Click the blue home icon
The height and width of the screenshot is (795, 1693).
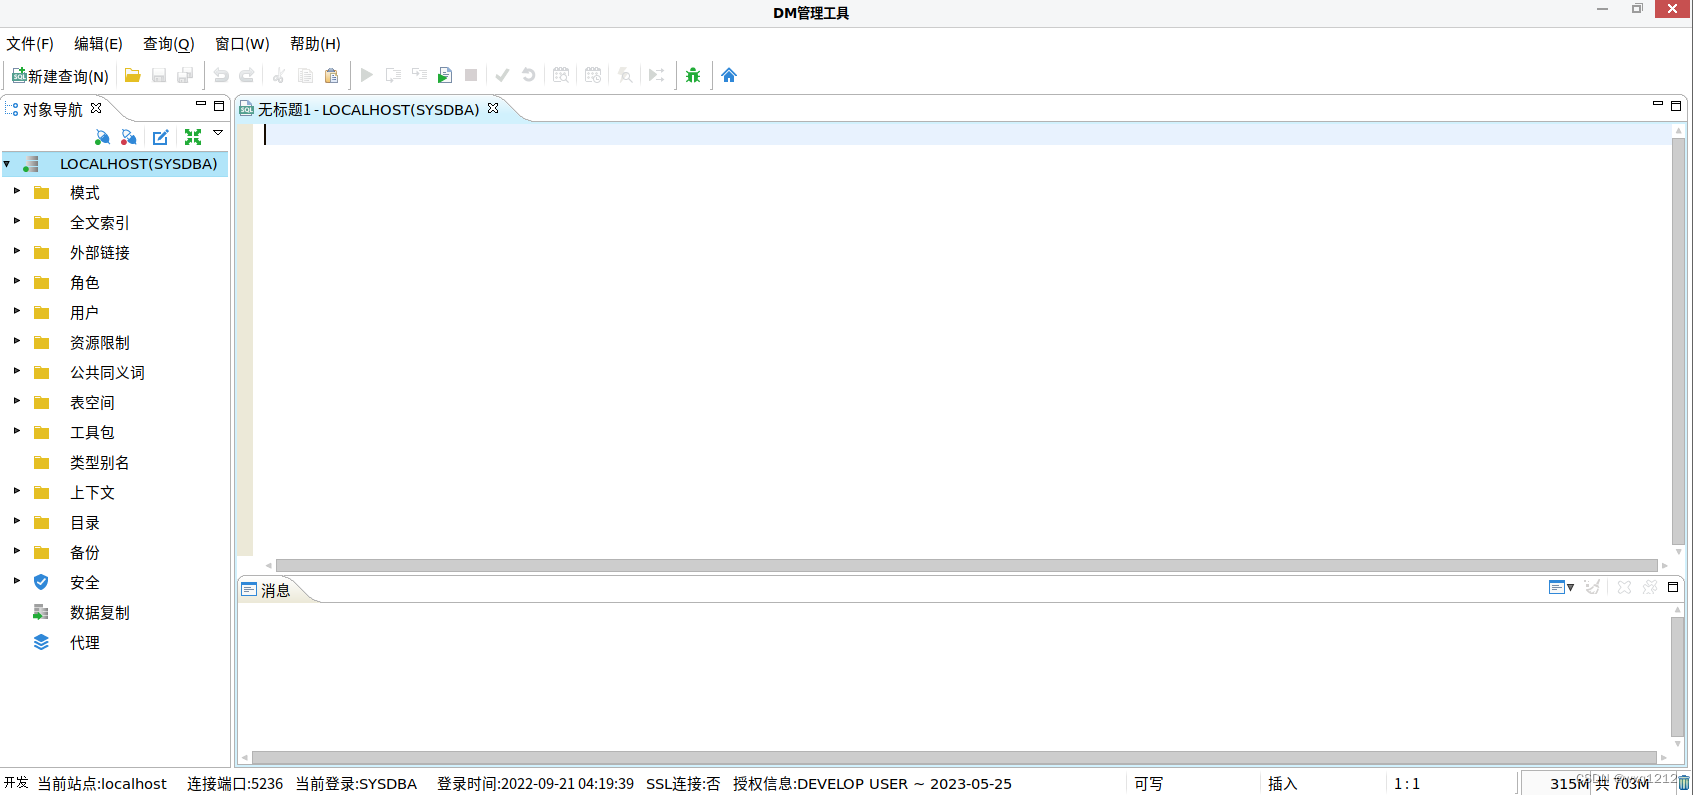click(729, 75)
